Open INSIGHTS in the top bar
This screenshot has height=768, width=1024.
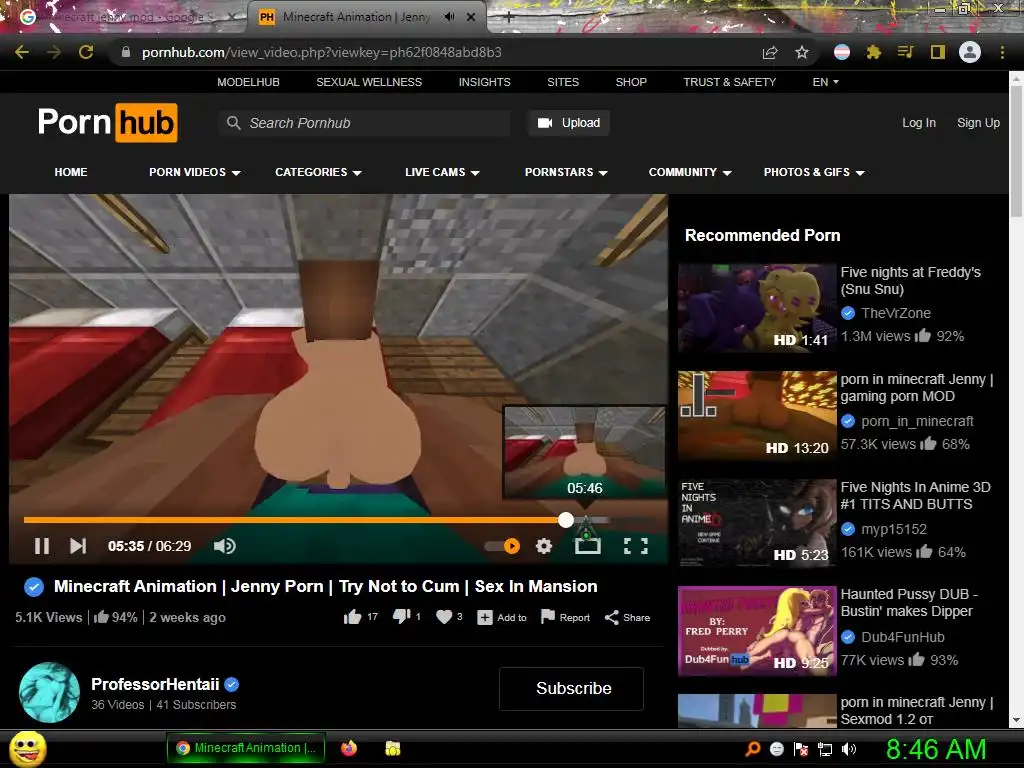[485, 82]
